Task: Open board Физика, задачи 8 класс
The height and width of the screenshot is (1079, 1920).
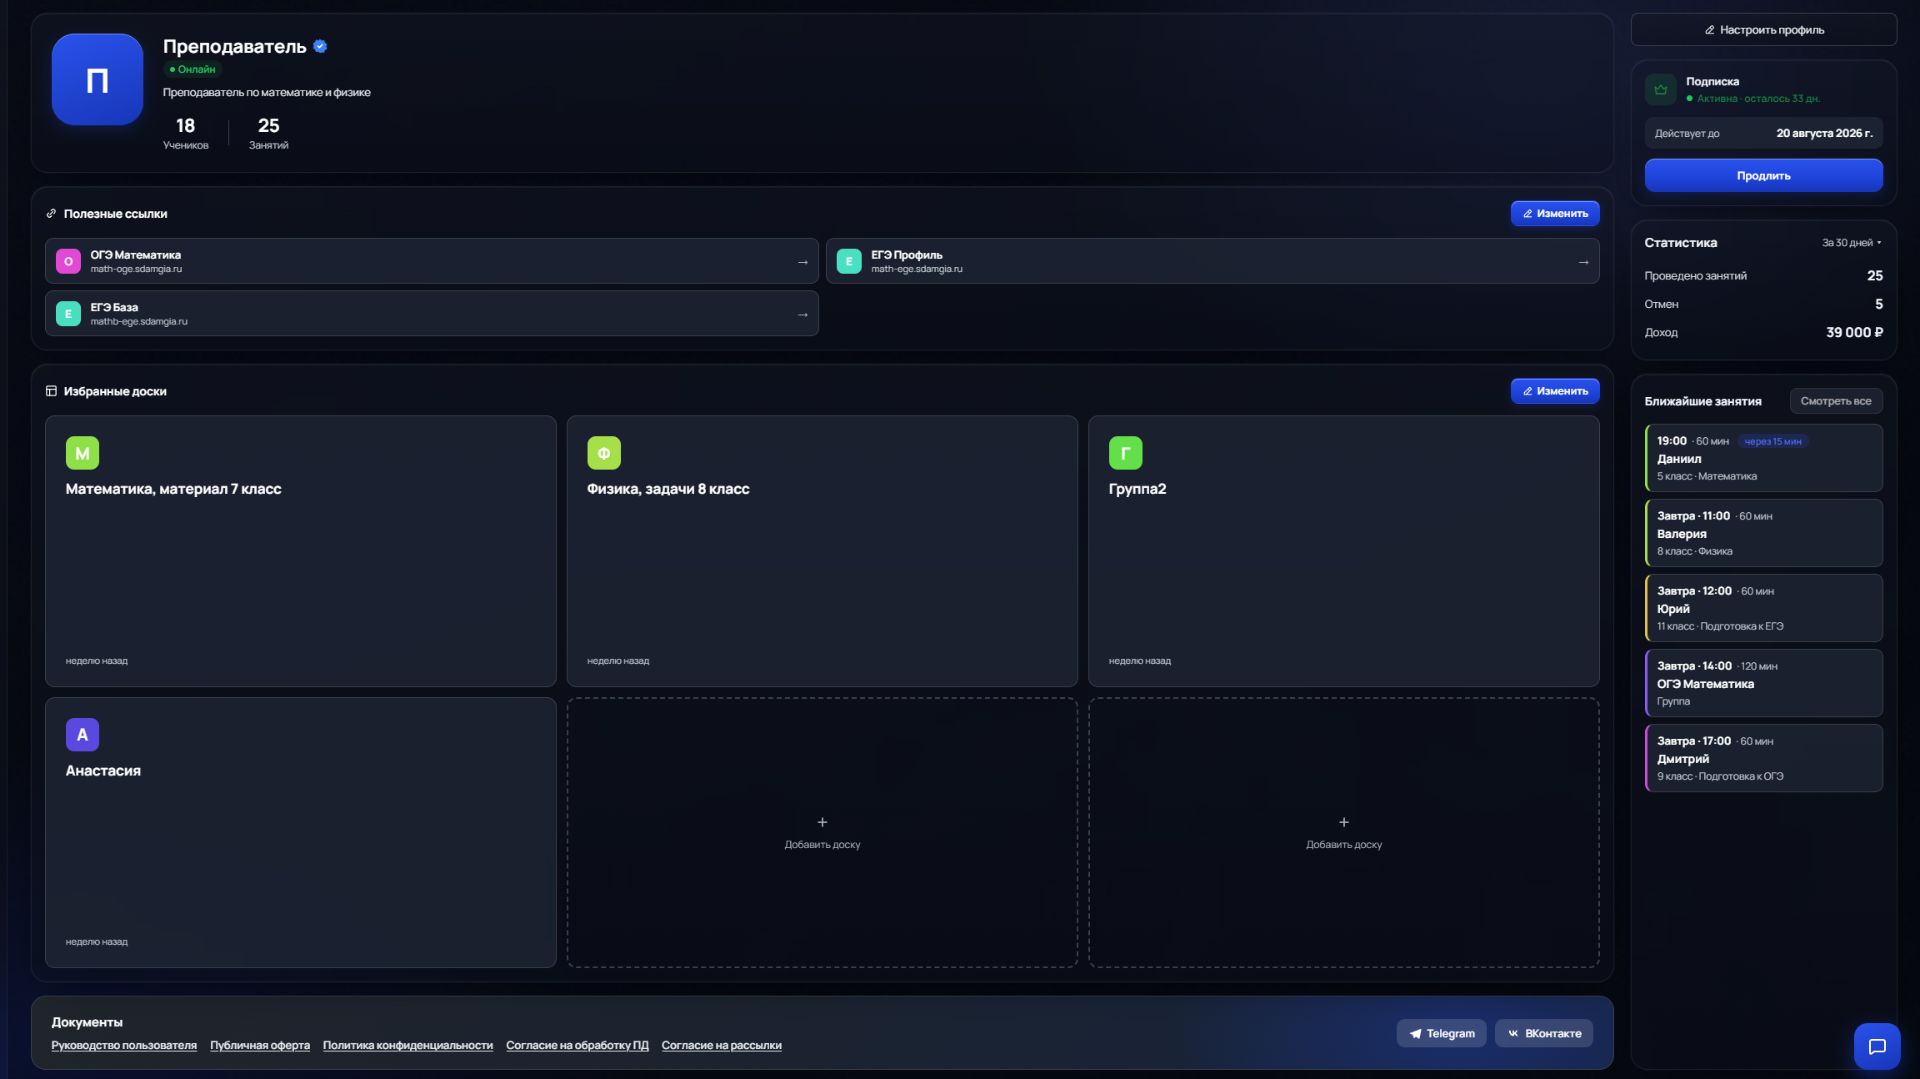Action: (x=822, y=551)
